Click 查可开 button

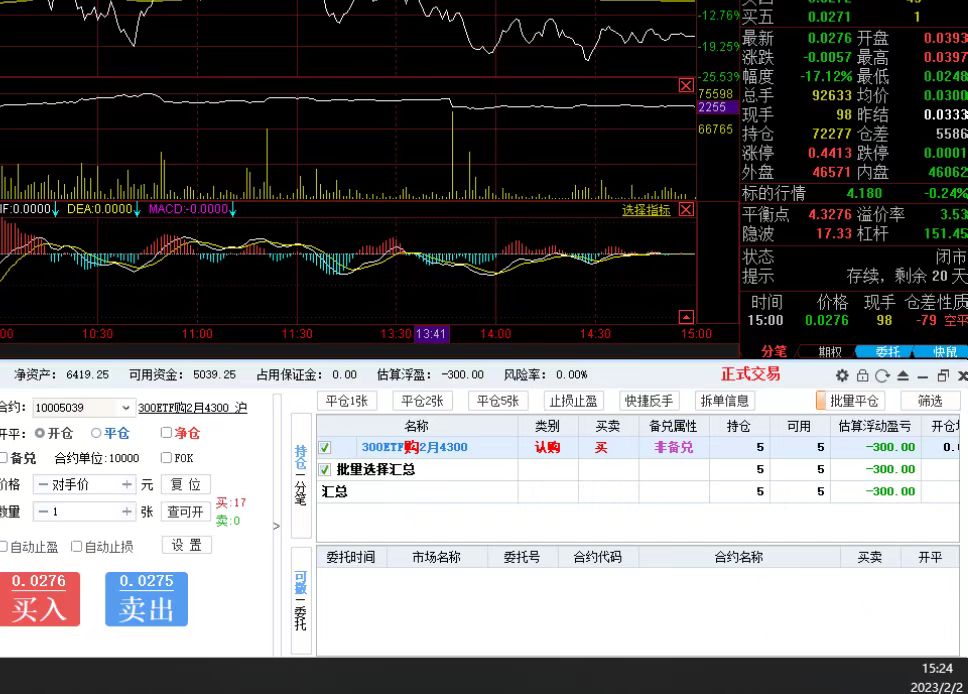[186, 511]
